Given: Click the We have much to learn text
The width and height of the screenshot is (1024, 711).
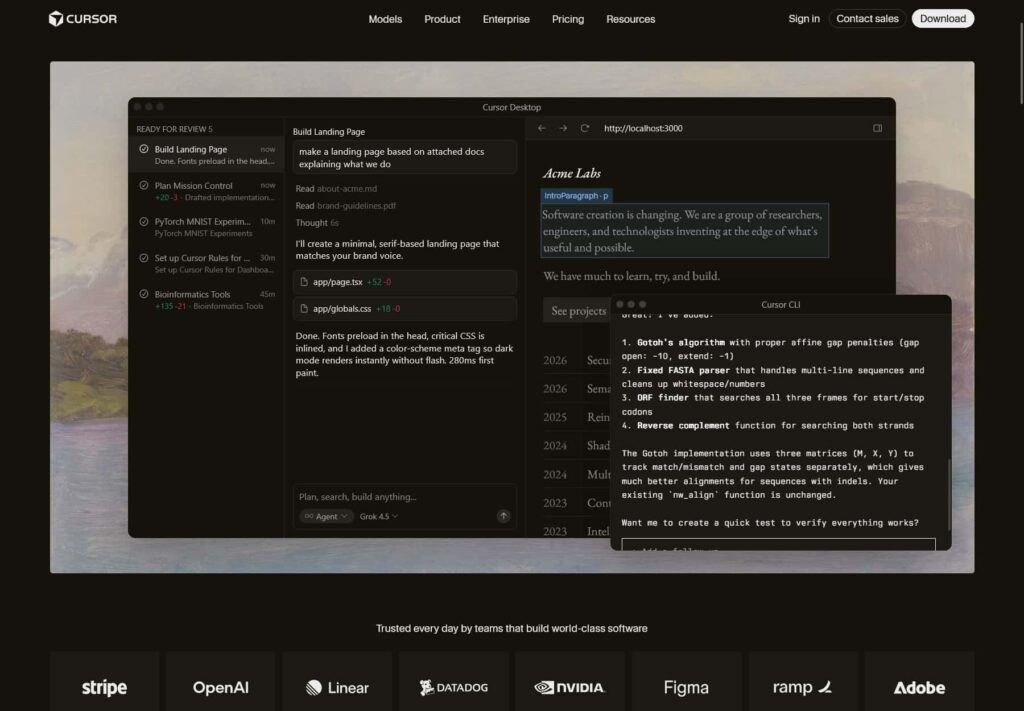Looking at the screenshot, I should [x=632, y=276].
